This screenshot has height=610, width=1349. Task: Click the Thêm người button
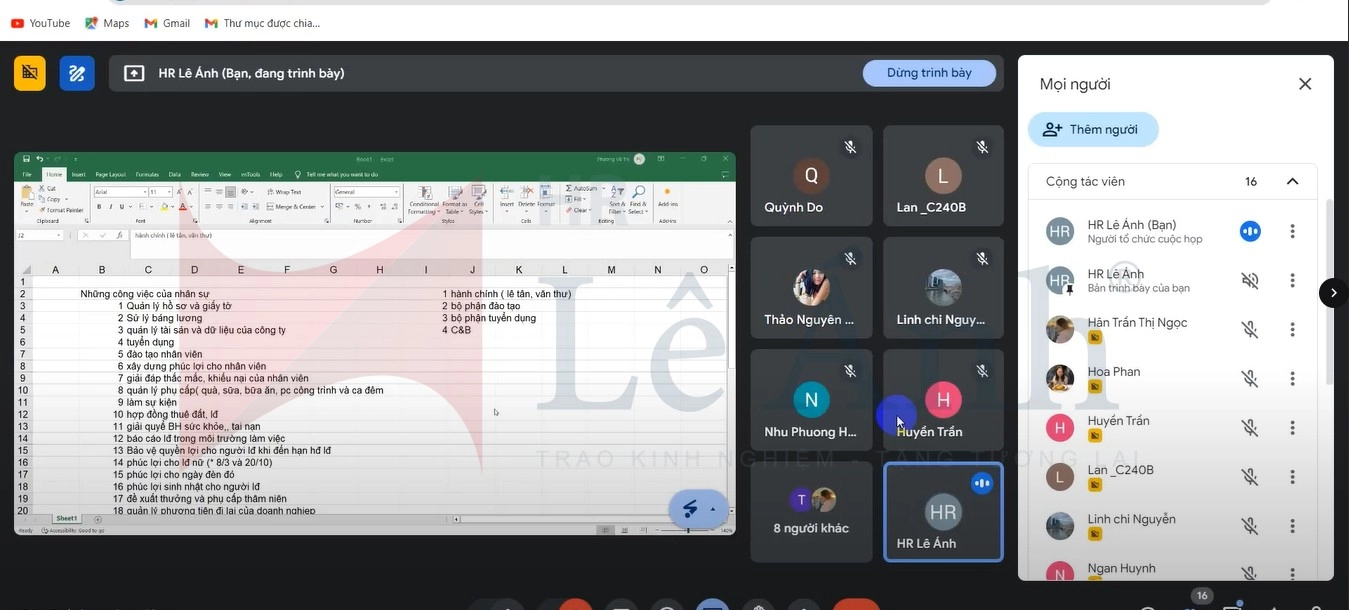pyautogui.click(x=1092, y=129)
